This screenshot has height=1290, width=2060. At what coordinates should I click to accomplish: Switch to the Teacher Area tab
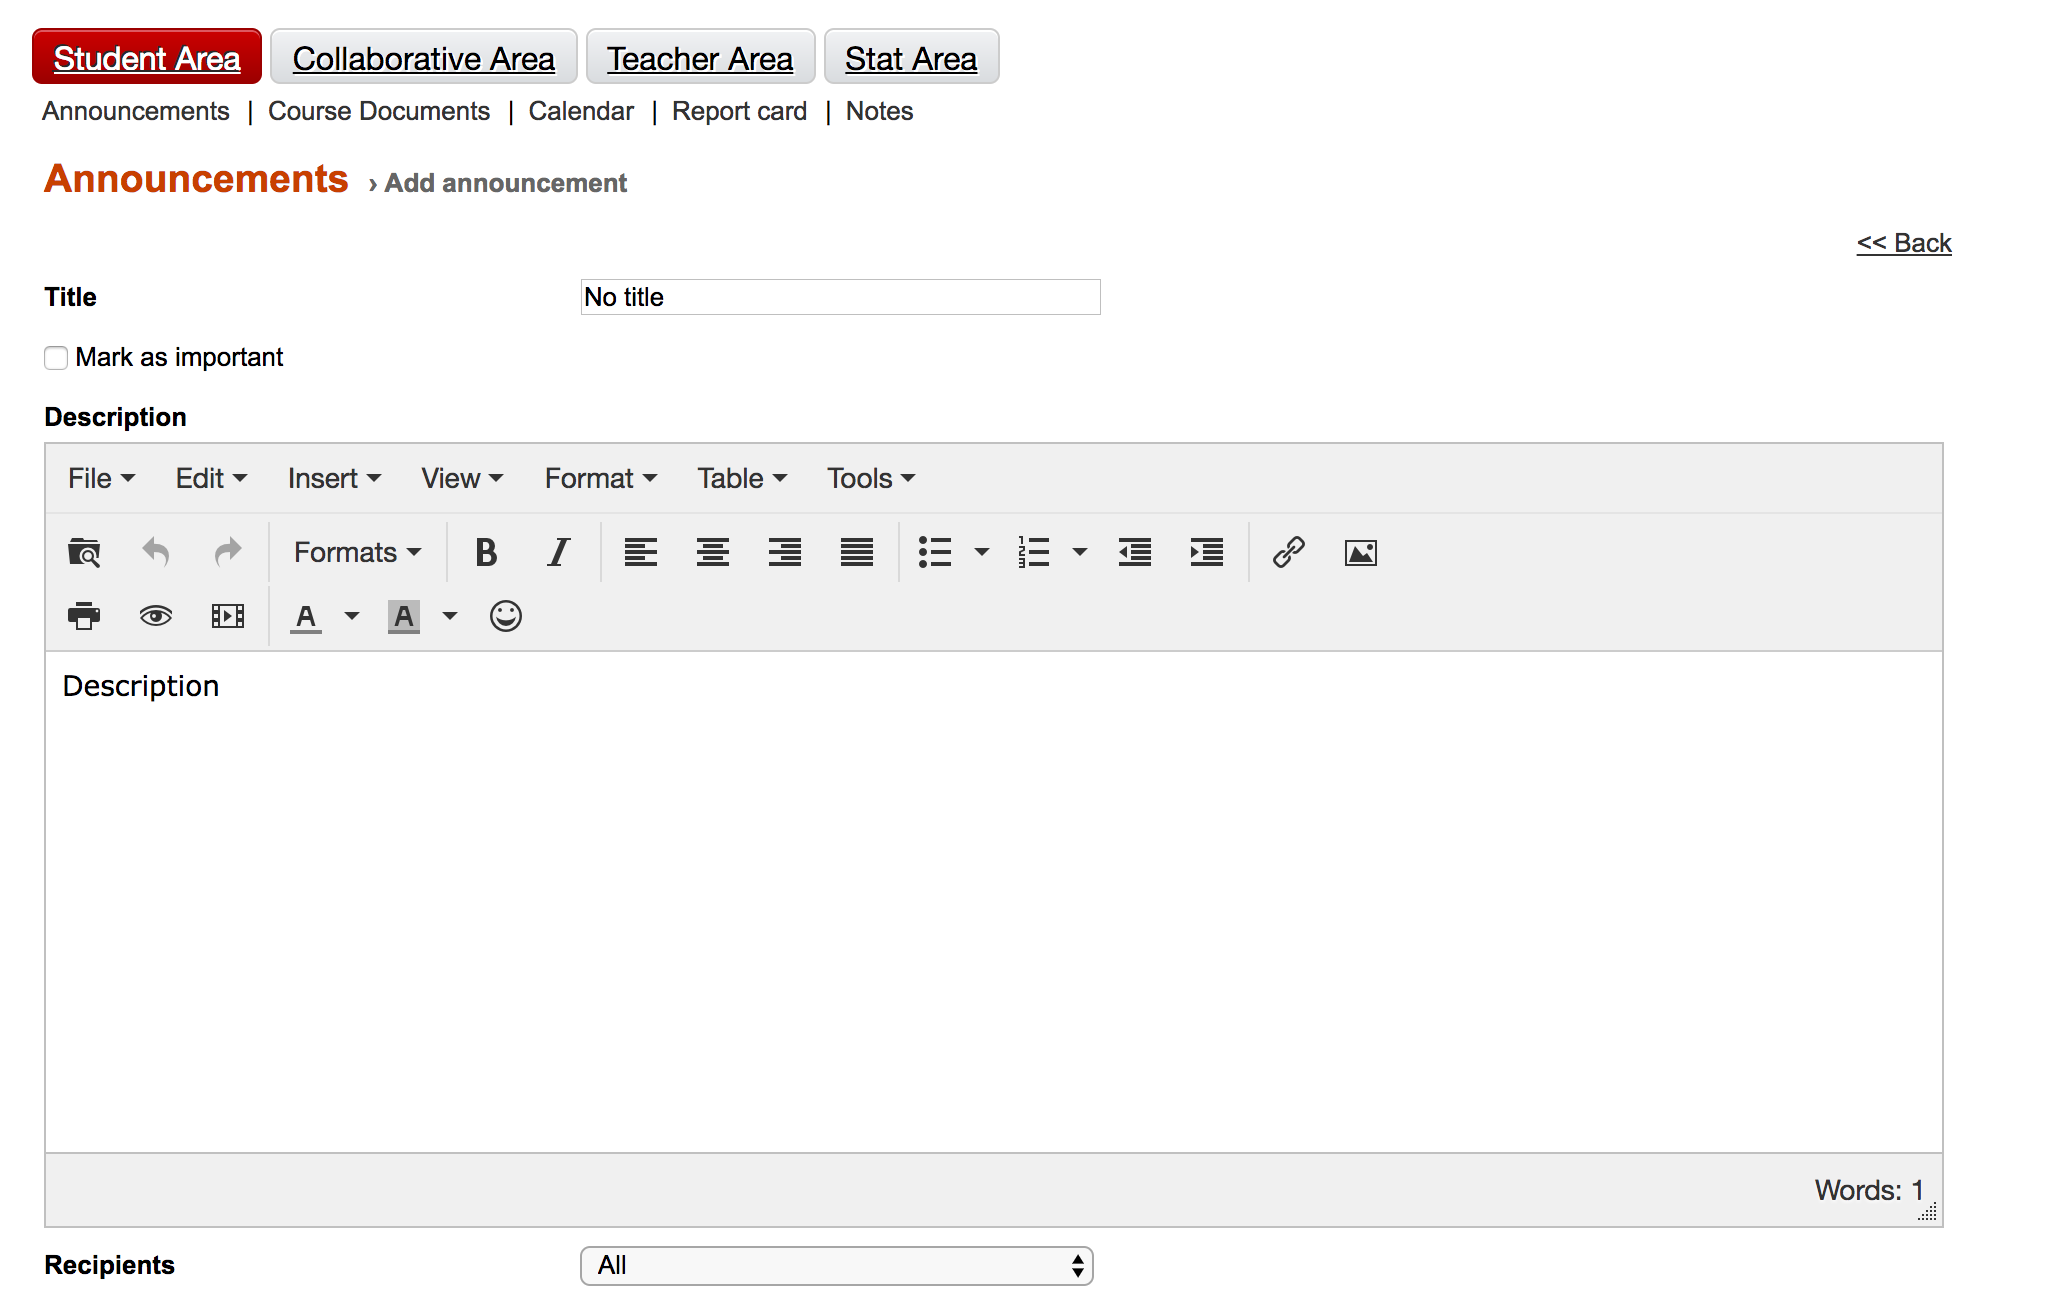point(700,58)
